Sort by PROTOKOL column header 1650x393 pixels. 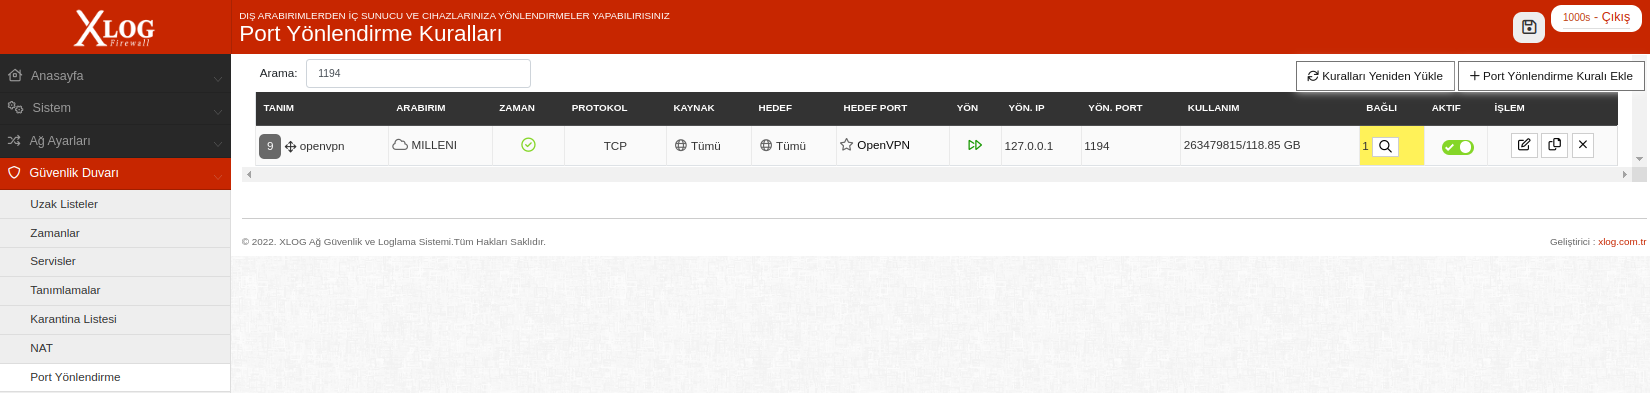tap(600, 108)
